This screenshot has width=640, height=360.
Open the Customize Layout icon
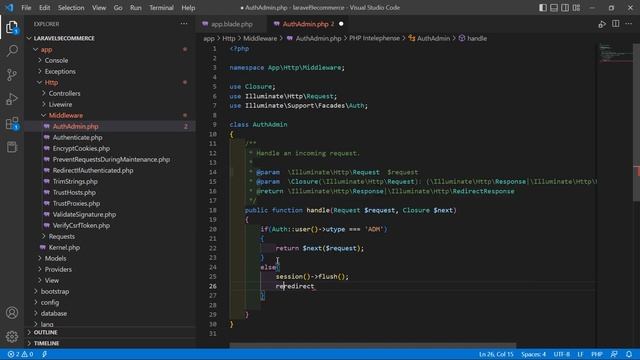pyautogui.click(x=576, y=8)
